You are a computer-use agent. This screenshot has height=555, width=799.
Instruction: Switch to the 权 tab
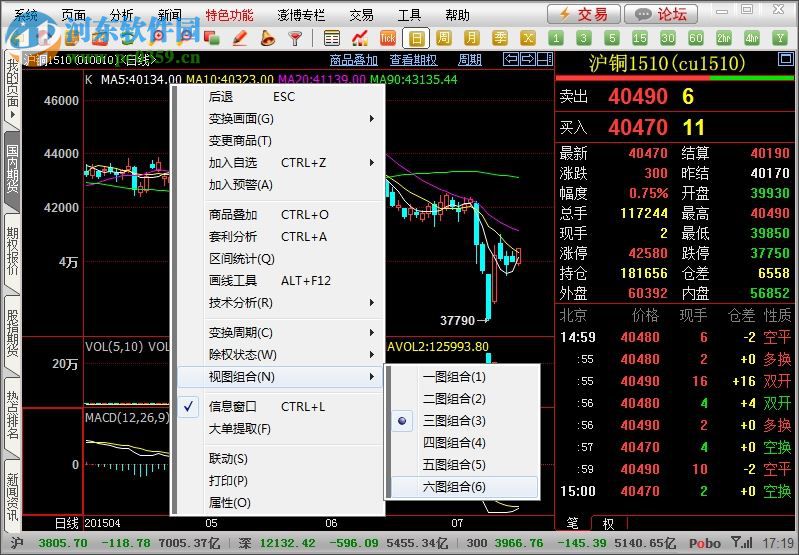pyautogui.click(x=608, y=523)
